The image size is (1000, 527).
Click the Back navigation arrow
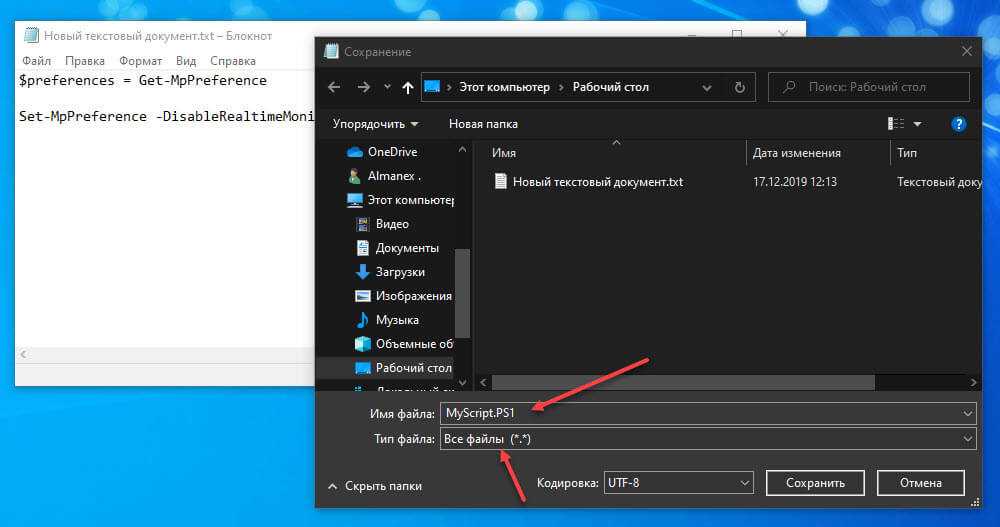[x=334, y=87]
